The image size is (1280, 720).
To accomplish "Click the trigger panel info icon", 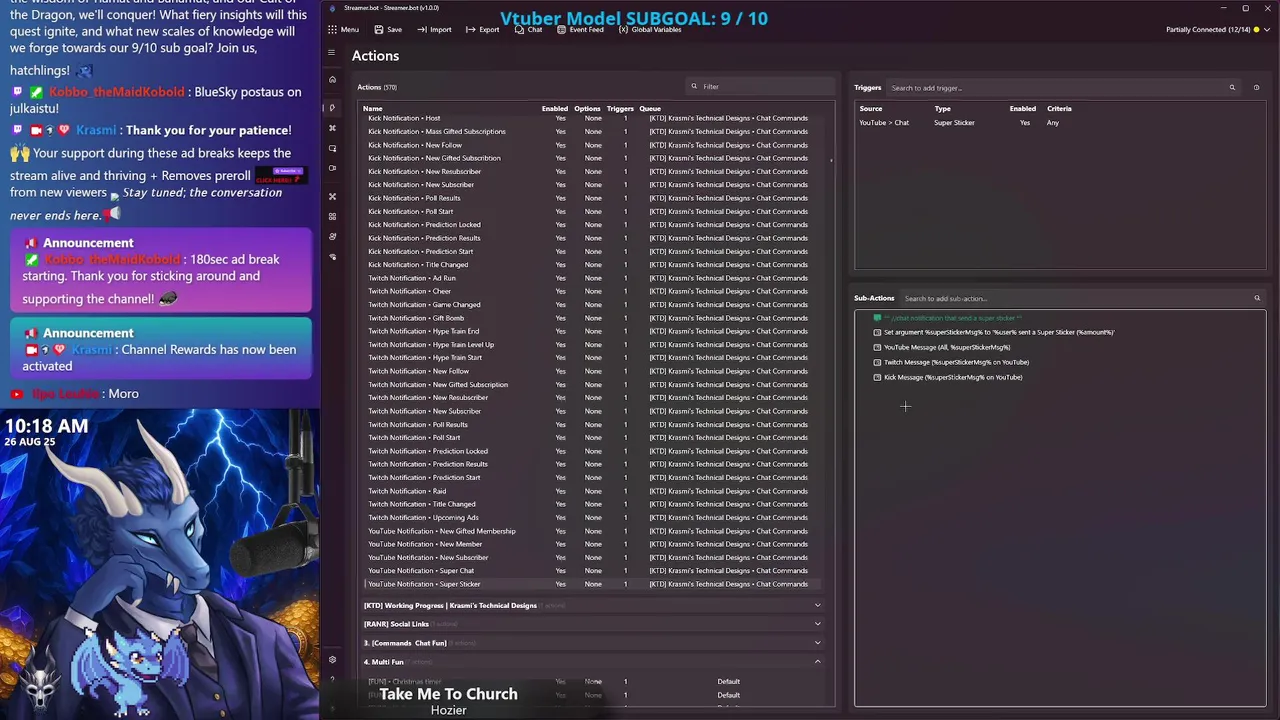I will (1256, 88).
